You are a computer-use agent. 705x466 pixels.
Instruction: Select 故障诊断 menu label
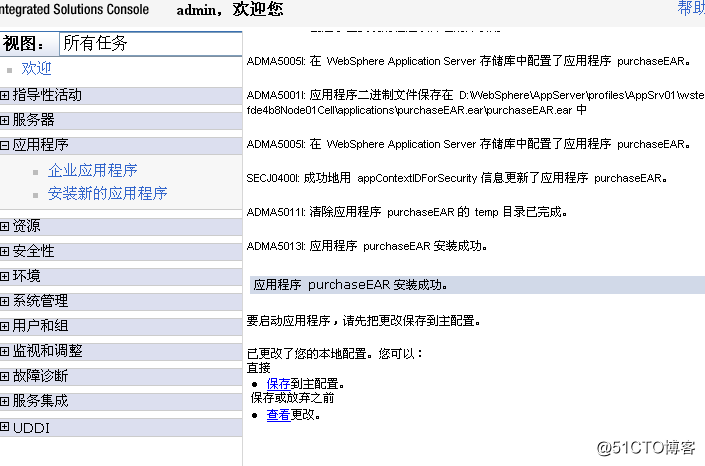click(x=40, y=376)
